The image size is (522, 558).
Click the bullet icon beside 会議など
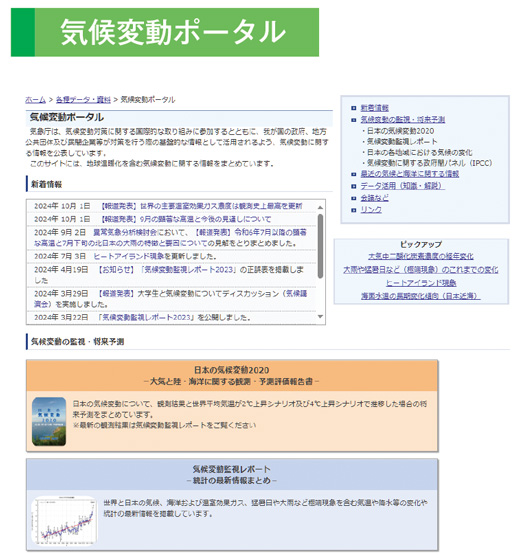point(353,198)
